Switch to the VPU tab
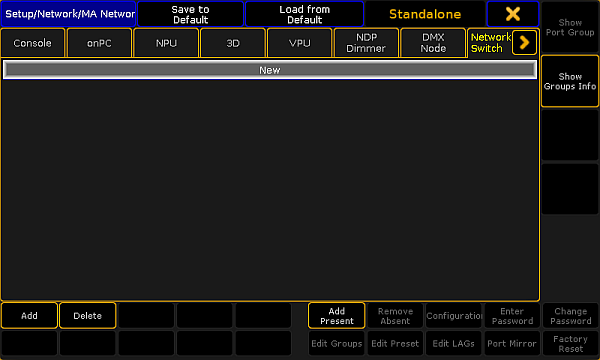600x360 pixels. coord(300,43)
